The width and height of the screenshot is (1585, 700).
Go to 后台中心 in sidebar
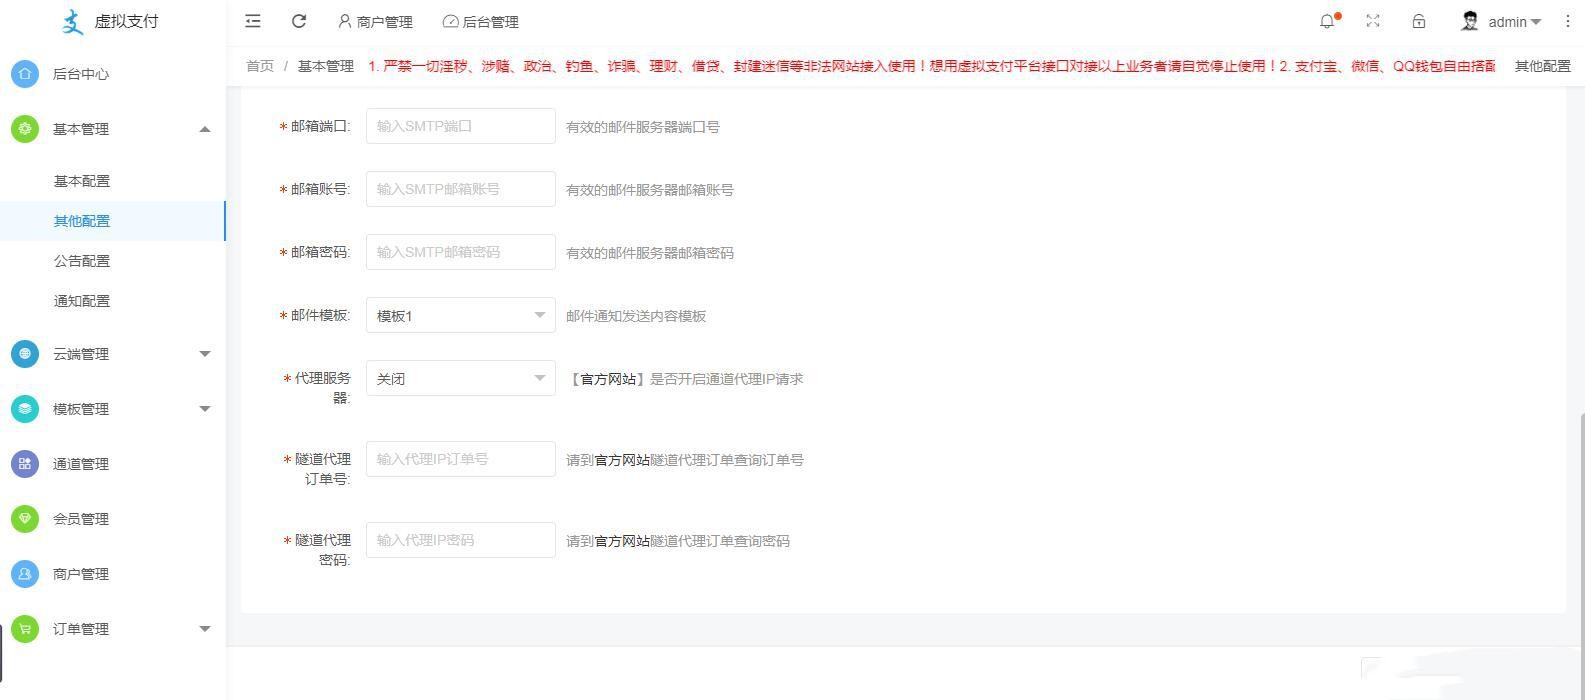click(81, 74)
